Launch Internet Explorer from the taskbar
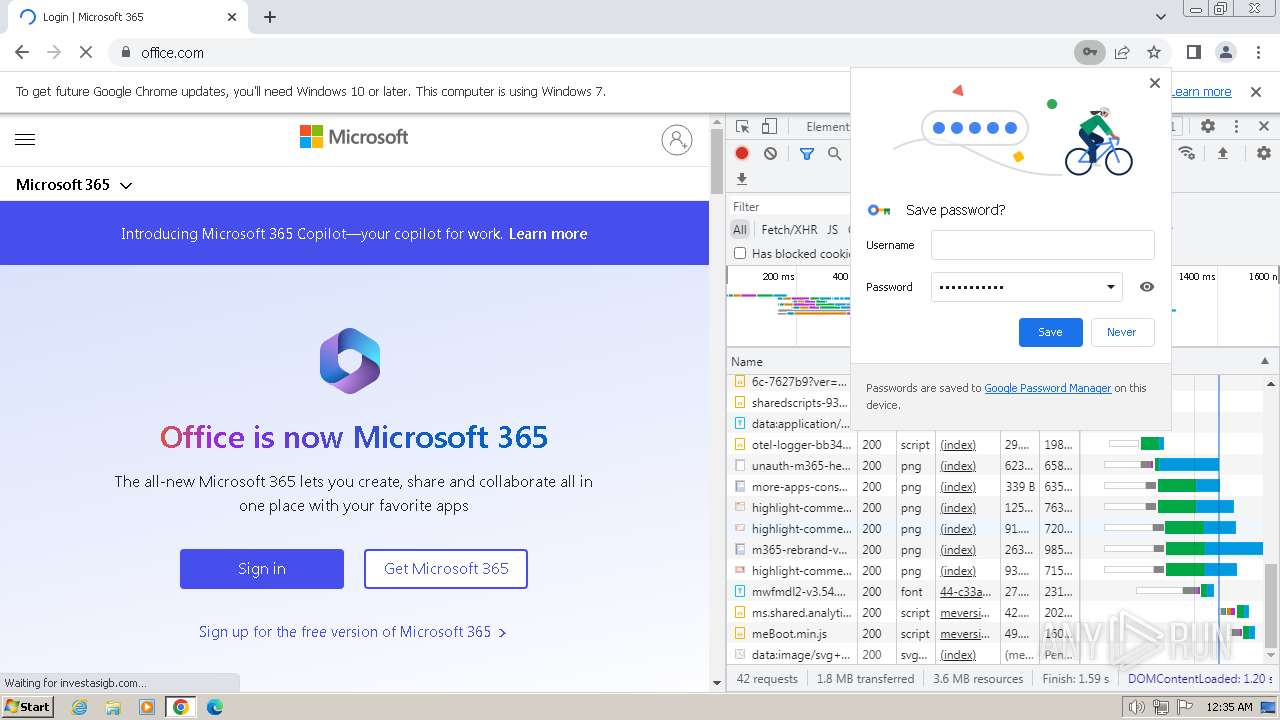The width and height of the screenshot is (1280, 720). pyautogui.click(x=80, y=707)
